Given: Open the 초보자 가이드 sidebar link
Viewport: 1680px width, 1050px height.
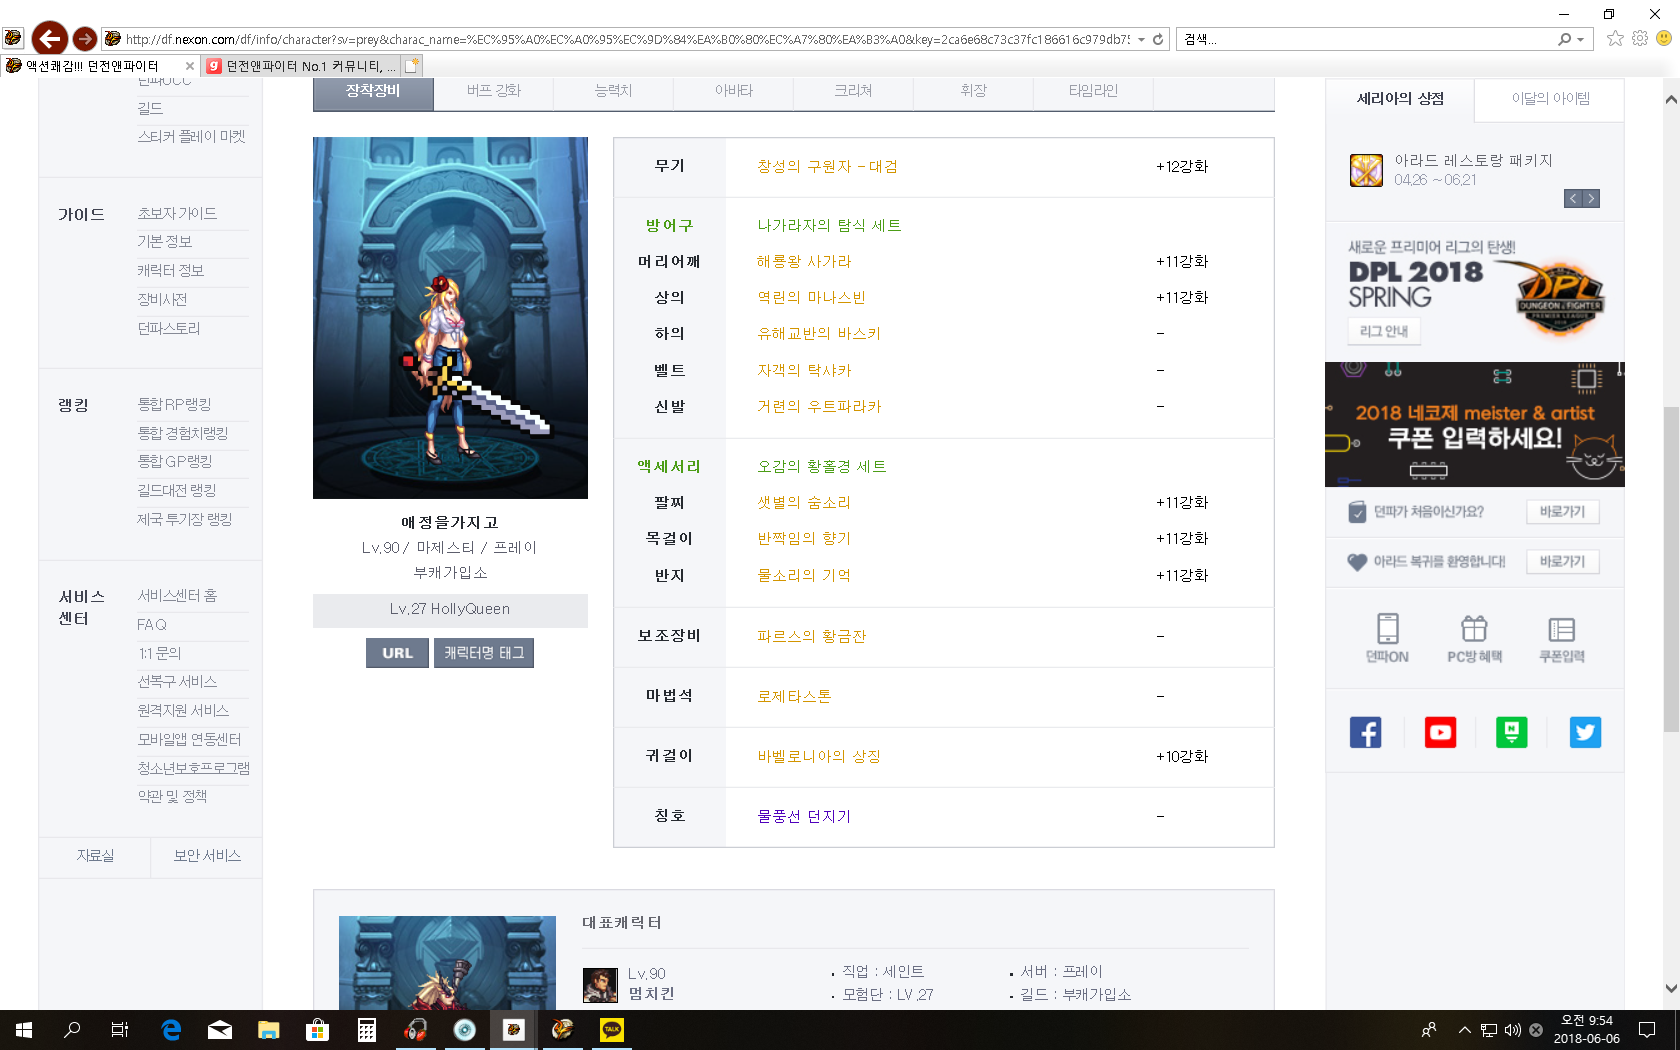Looking at the screenshot, I should click(177, 214).
